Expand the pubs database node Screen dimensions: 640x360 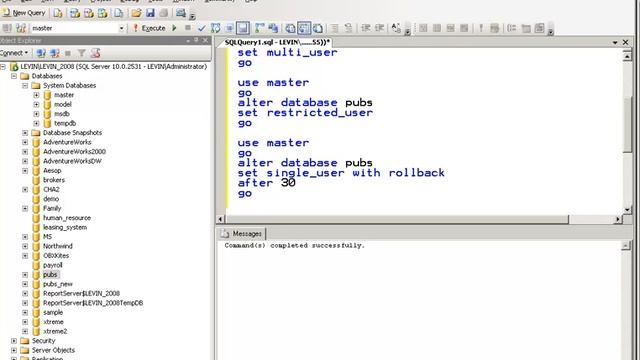(25, 275)
